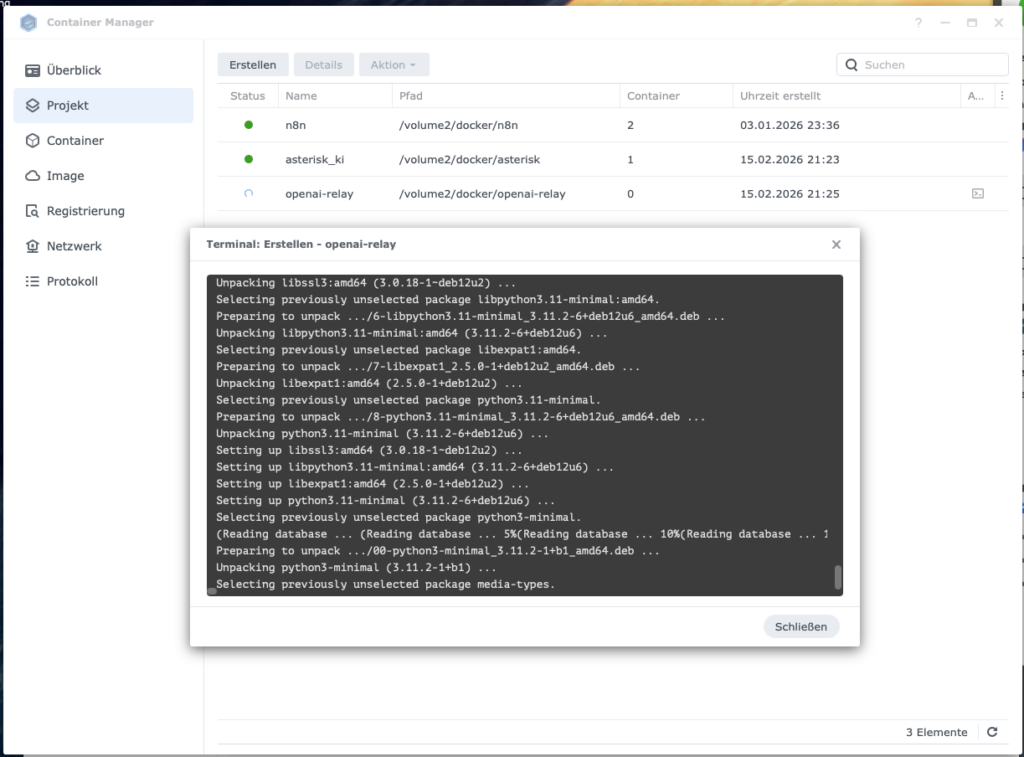The height and width of the screenshot is (757, 1024).
Task: Open the Container section in the sidebar
Action: (x=75, y=141)
